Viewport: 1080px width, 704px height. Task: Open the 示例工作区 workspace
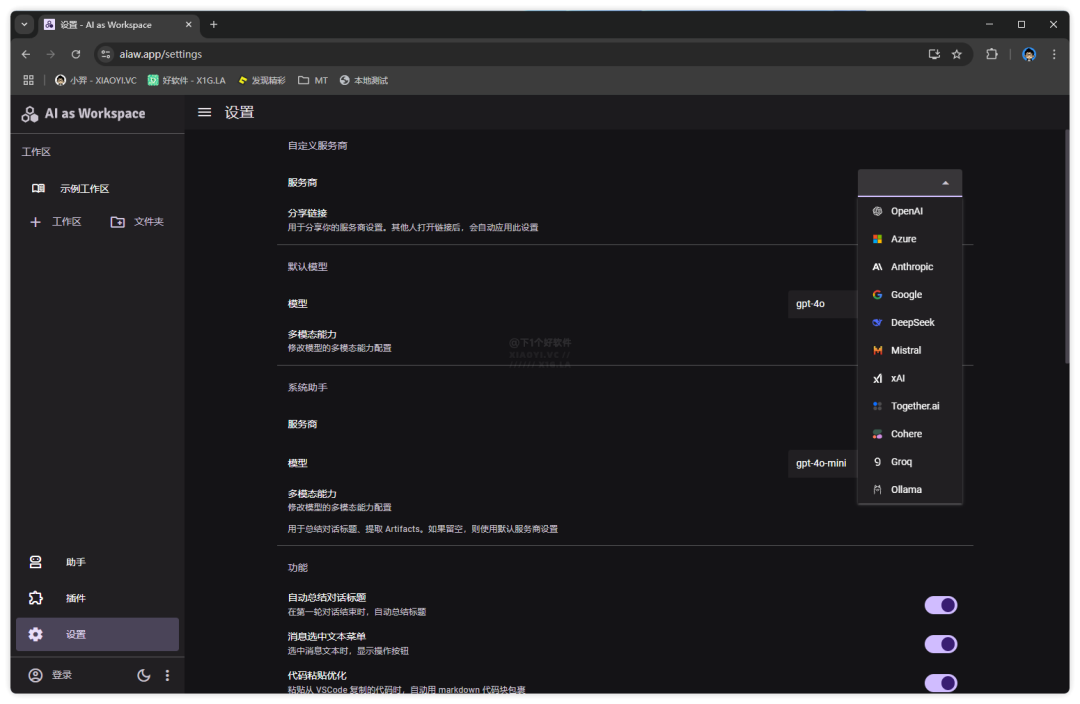84,189
